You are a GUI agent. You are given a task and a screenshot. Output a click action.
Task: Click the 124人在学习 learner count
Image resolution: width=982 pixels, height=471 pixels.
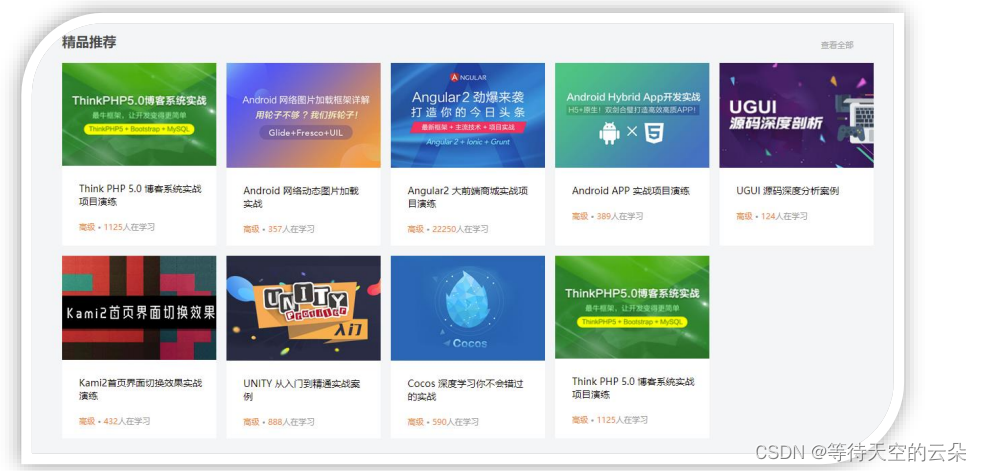pos(784,216)
